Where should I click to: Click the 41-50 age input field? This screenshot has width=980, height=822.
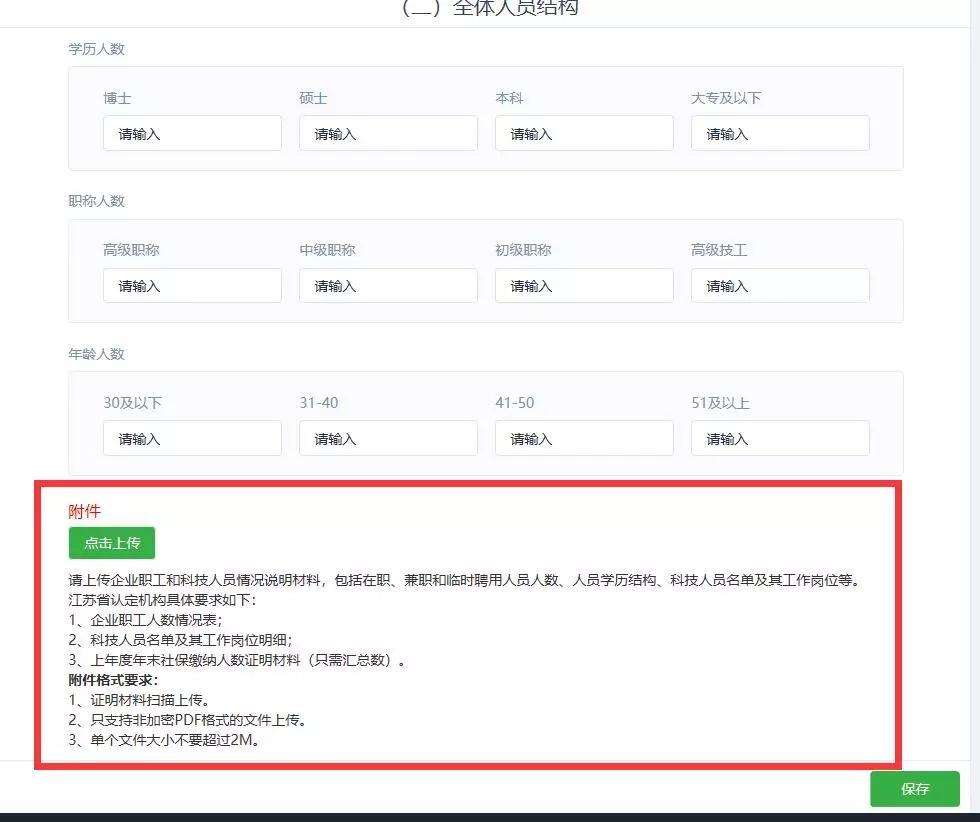point(584,438)
